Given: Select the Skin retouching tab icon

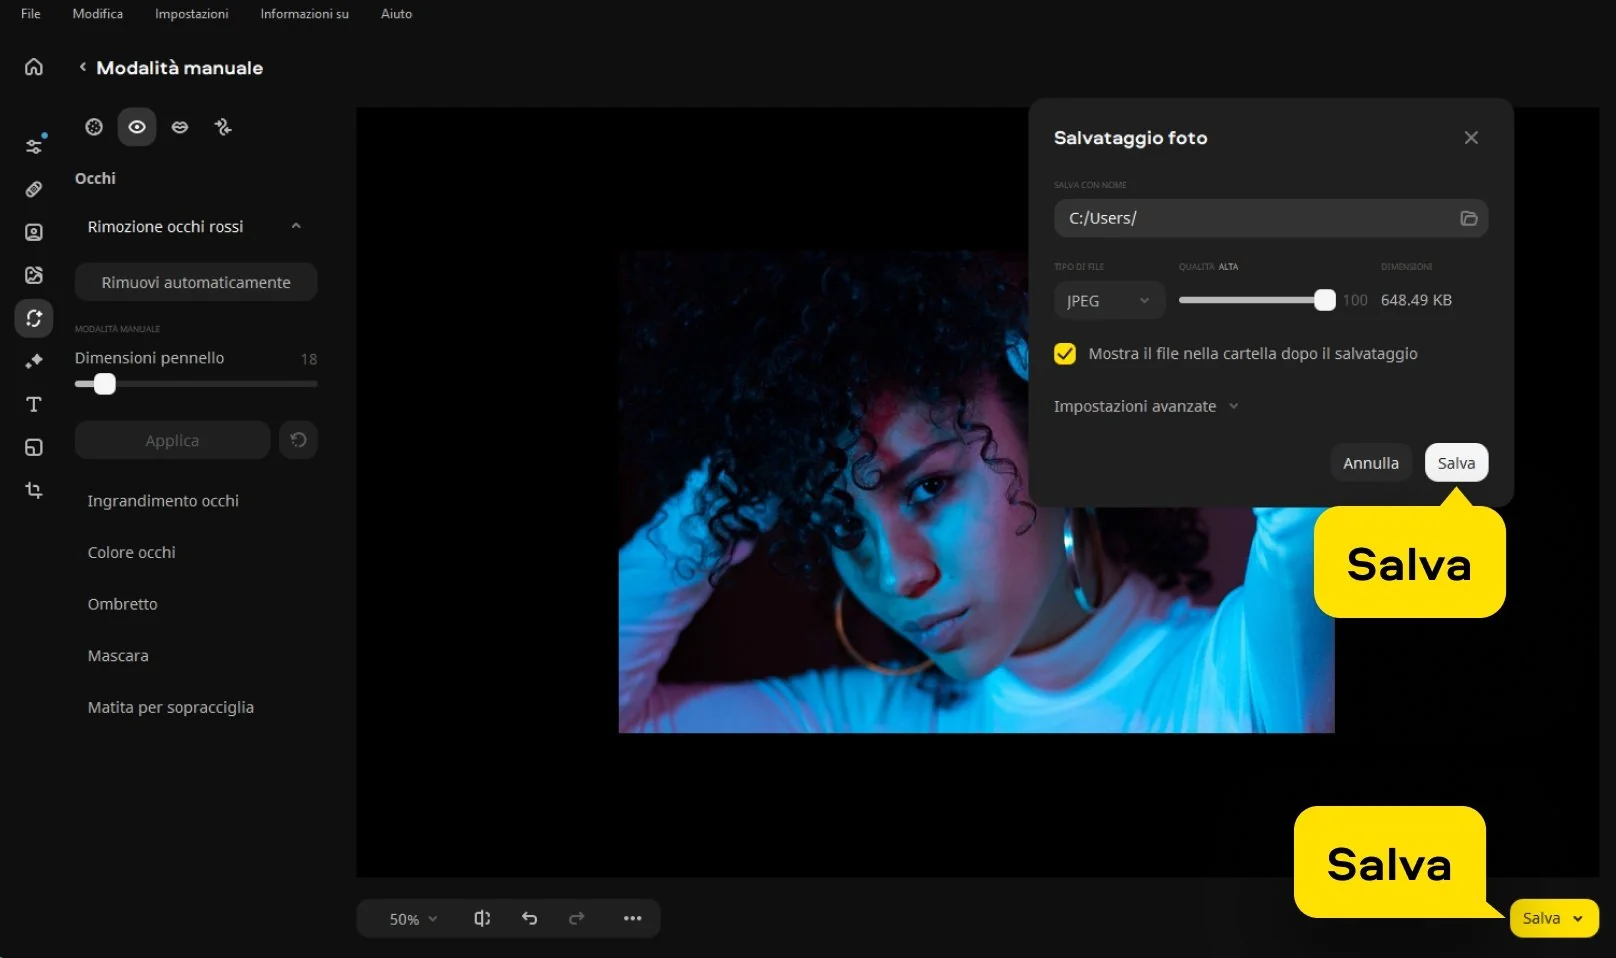Looking at the screenshot, I should pos(94,127).
